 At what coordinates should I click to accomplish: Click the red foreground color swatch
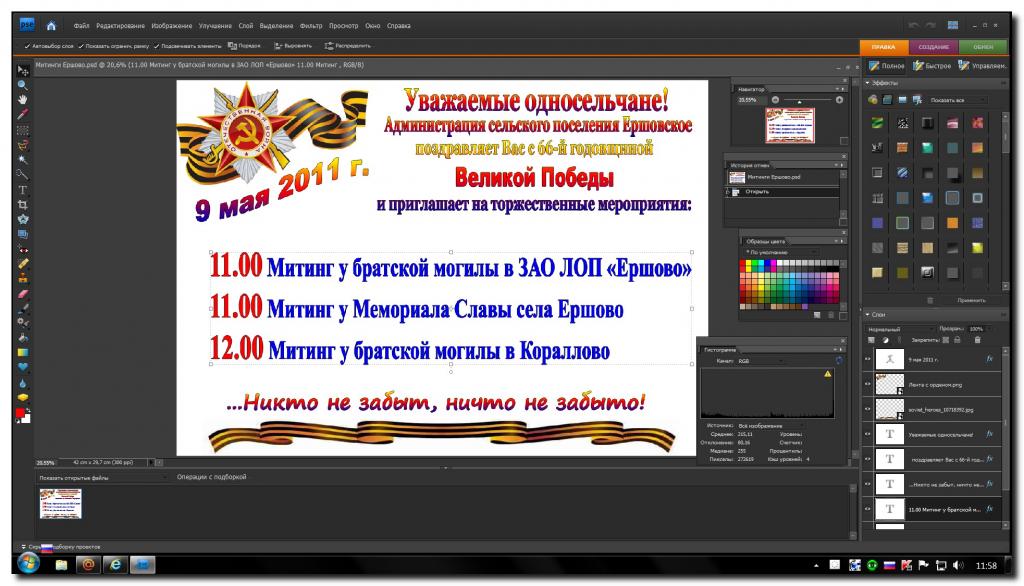pyautogui.click(x=21, y=414)
